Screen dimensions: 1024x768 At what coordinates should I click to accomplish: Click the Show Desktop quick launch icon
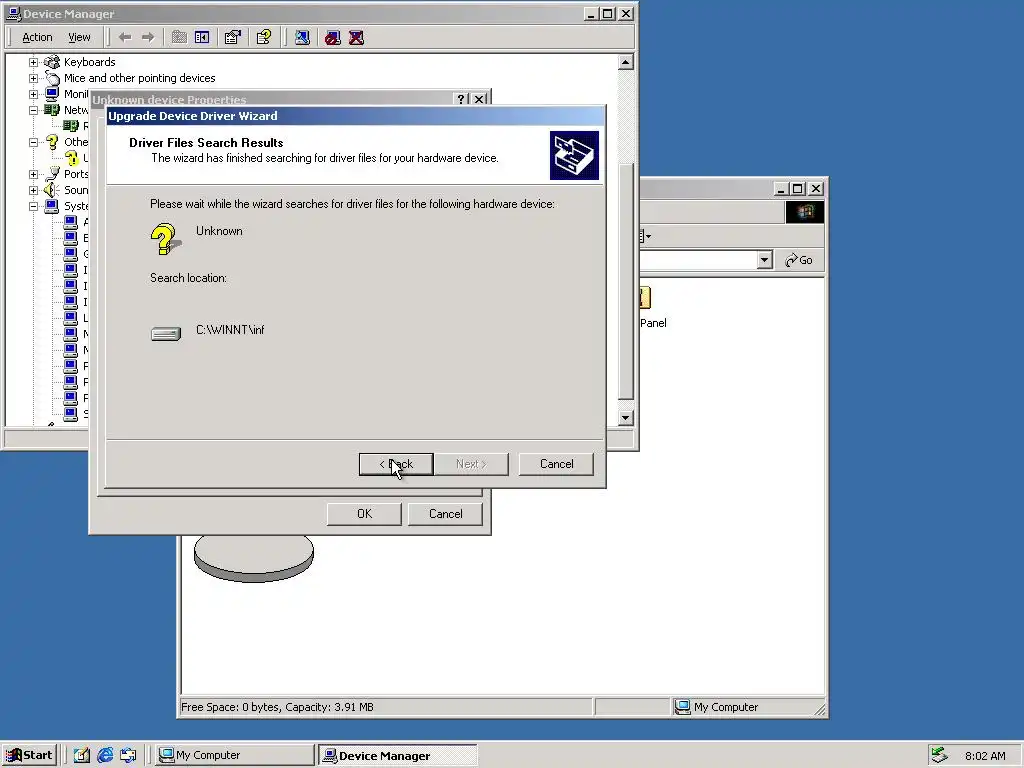point(81,755)
